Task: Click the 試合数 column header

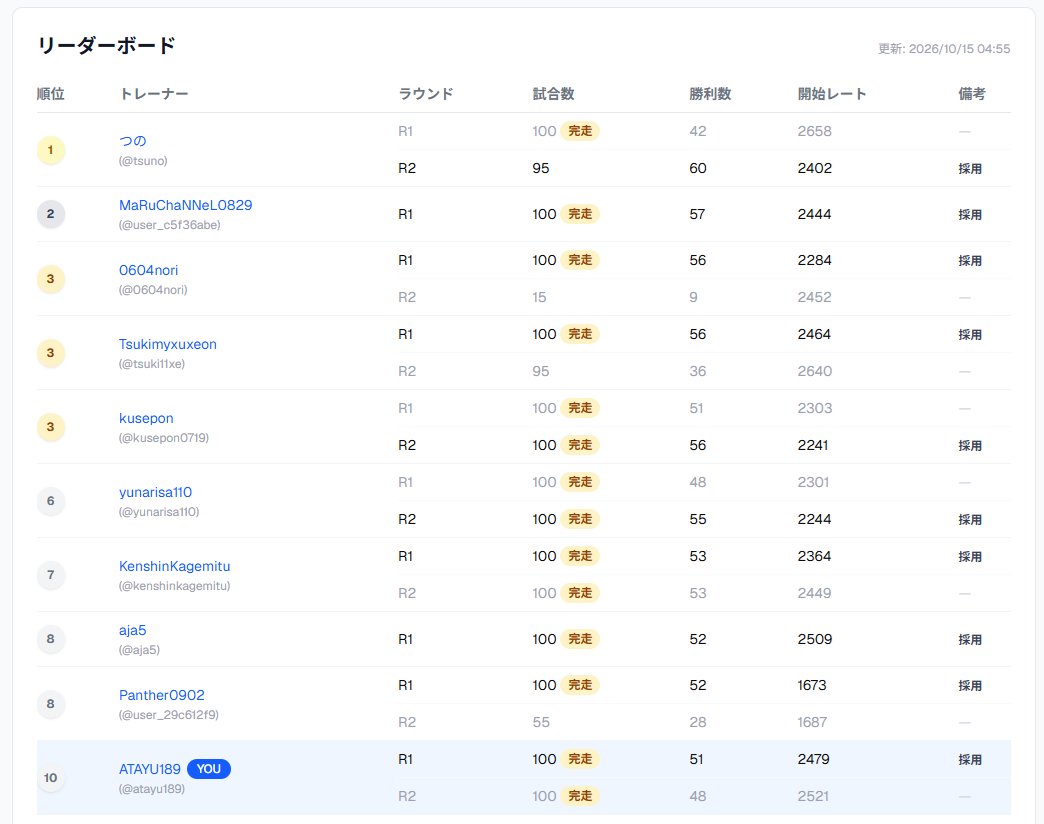Action: pyautogui.click(x=553, y=94)
